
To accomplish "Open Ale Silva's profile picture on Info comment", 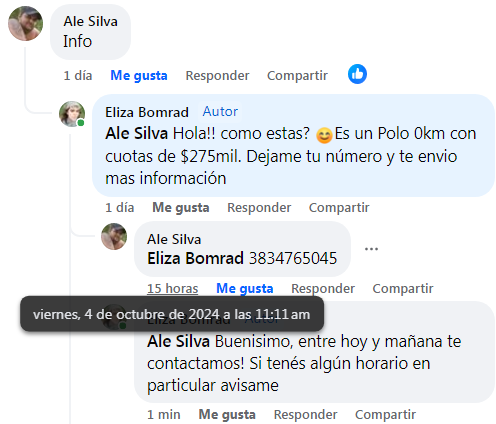I will (25, 23).
